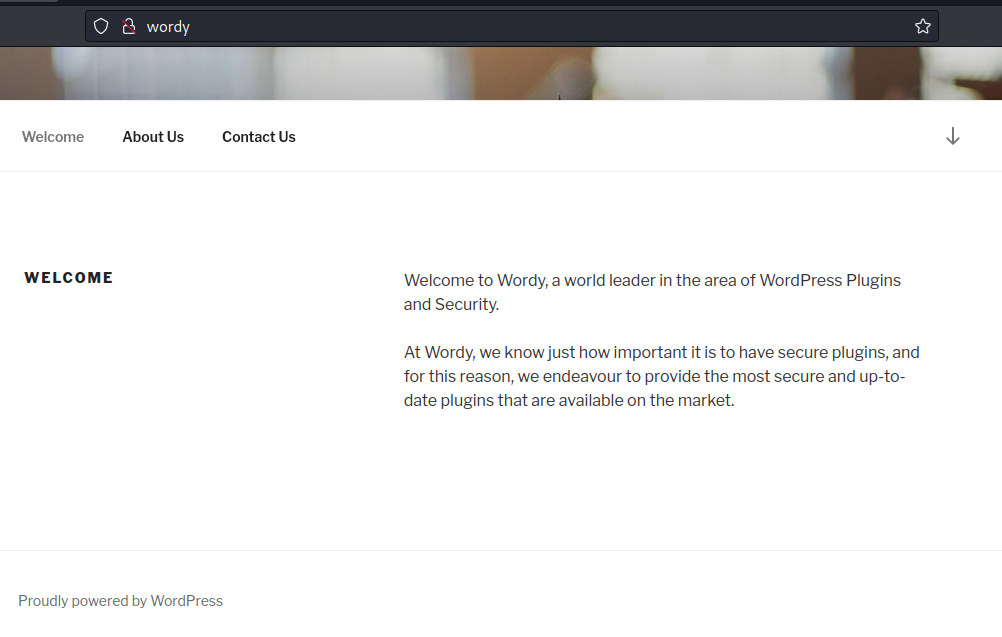Go to the About Us page
The height and width of the screenshot is (637, 1002).
tap(153, 137)
